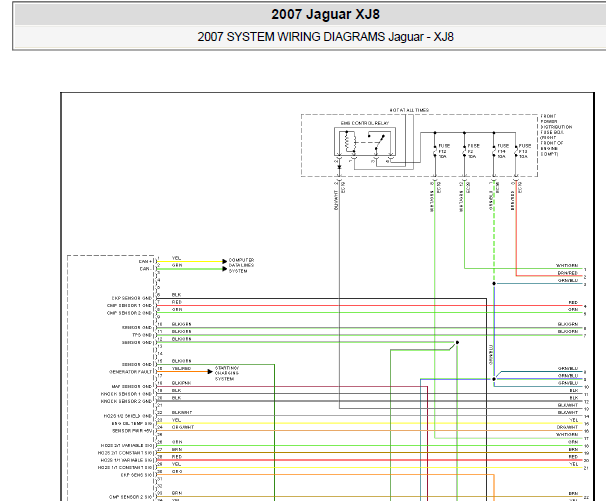Click arrow pointing to Computer Data Lines System
Screen dimensions: 606x501
tap(225, 261)
